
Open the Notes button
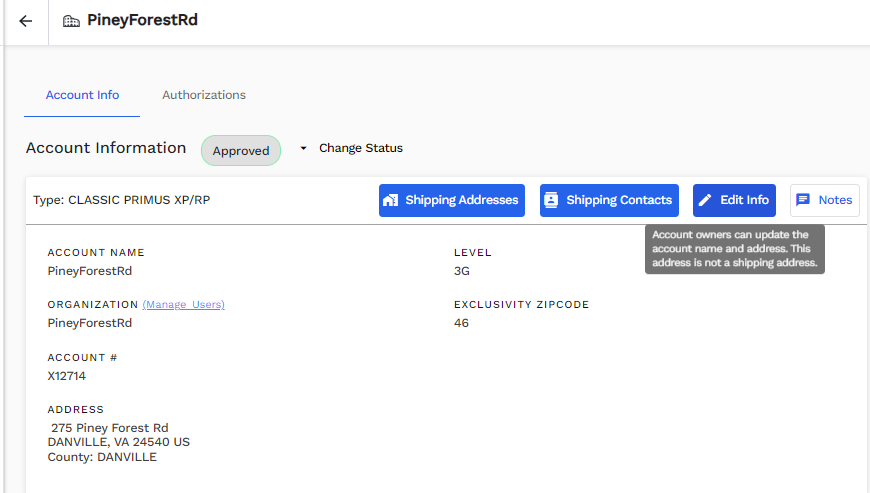(825, 200)
